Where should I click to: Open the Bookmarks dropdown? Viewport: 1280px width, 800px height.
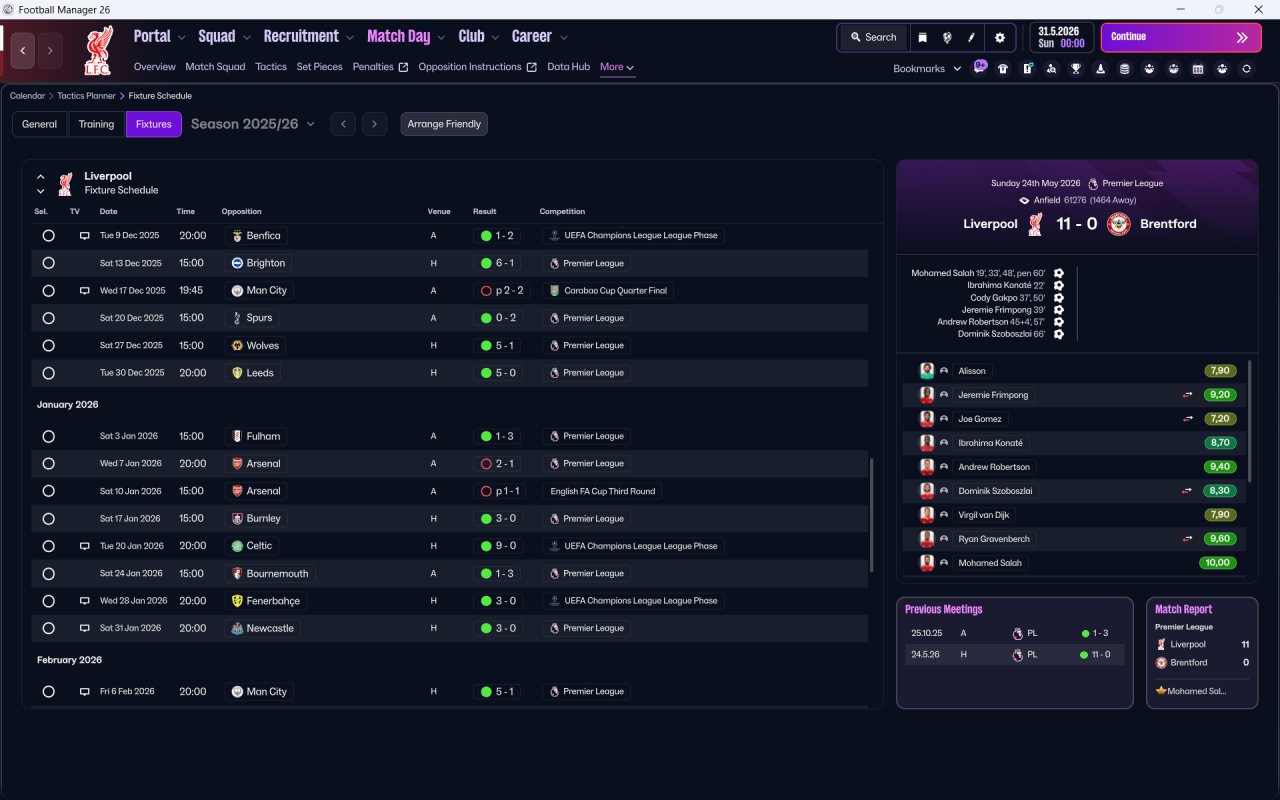[x=927, y=69]
